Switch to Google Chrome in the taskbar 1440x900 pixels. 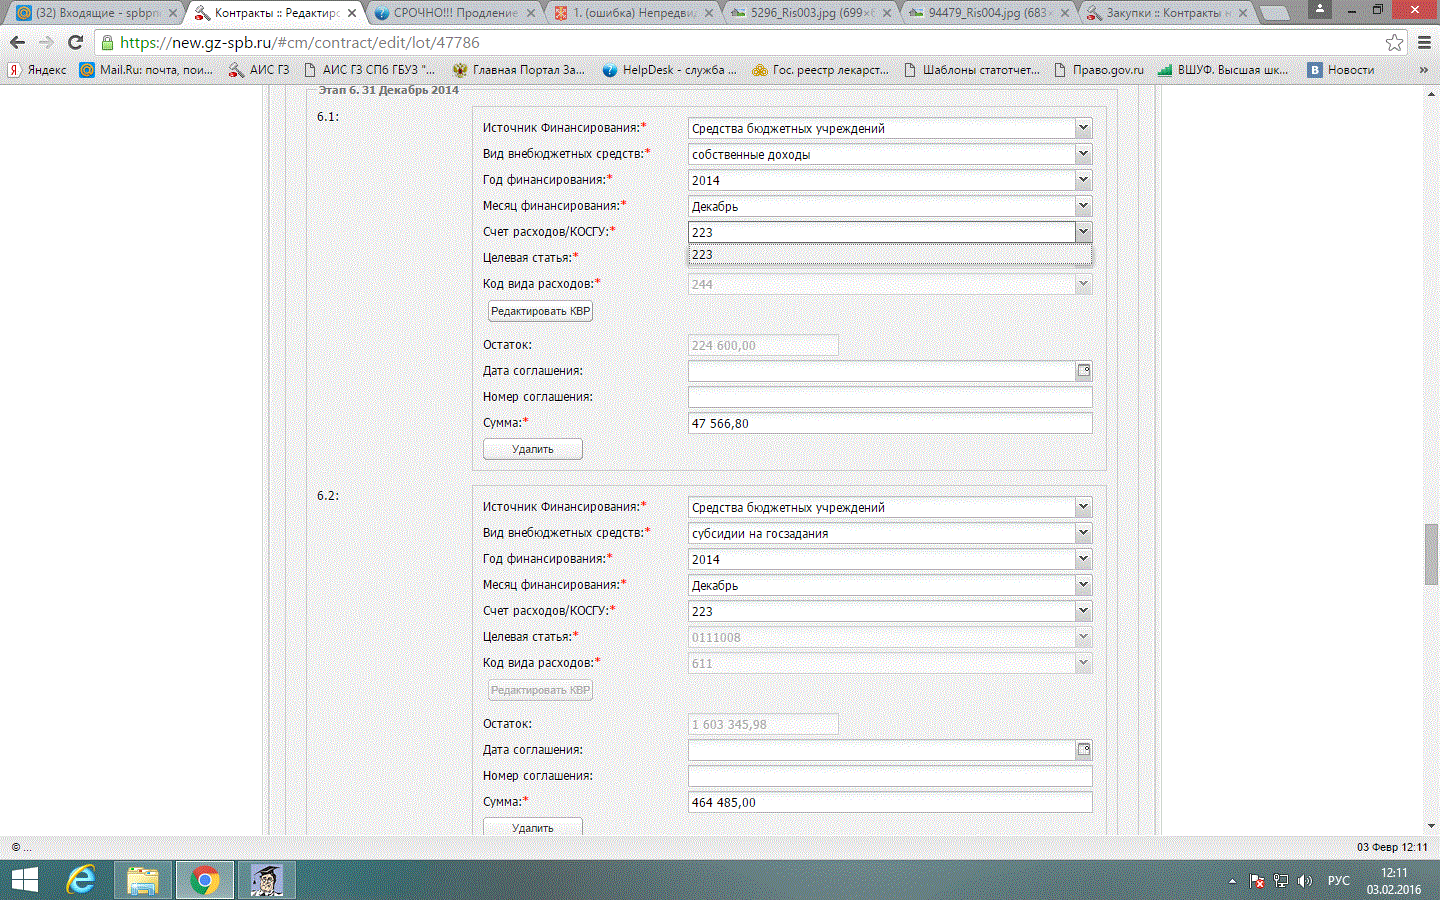pos(205,880)
